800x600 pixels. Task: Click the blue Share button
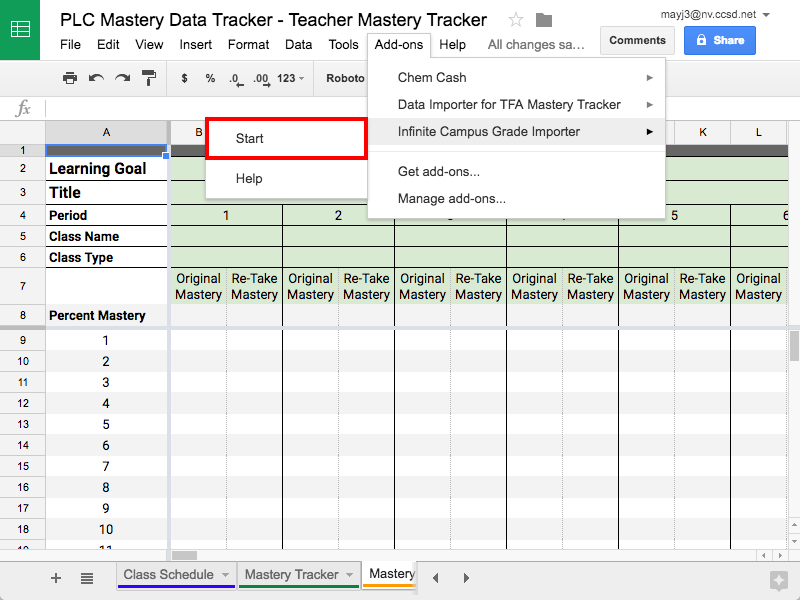720,40
